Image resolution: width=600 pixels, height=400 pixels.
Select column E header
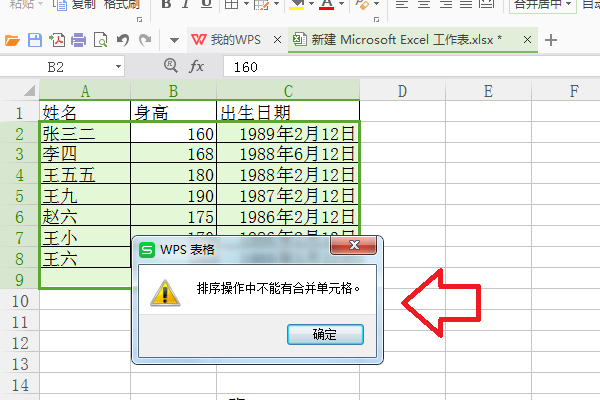coord(488,91)
